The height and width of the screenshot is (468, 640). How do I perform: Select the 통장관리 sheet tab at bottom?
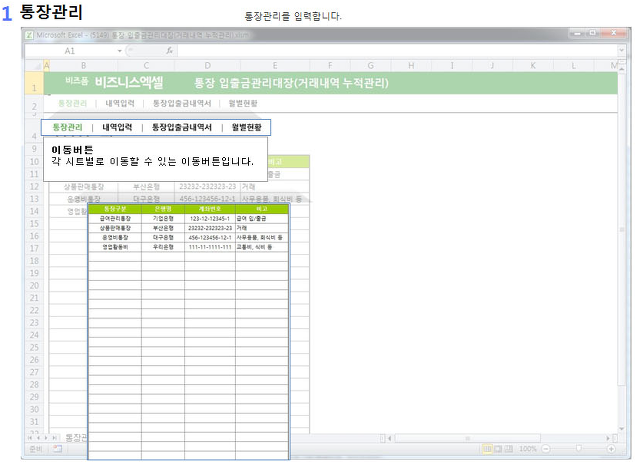pyautogui.click(x=76, y=438)
